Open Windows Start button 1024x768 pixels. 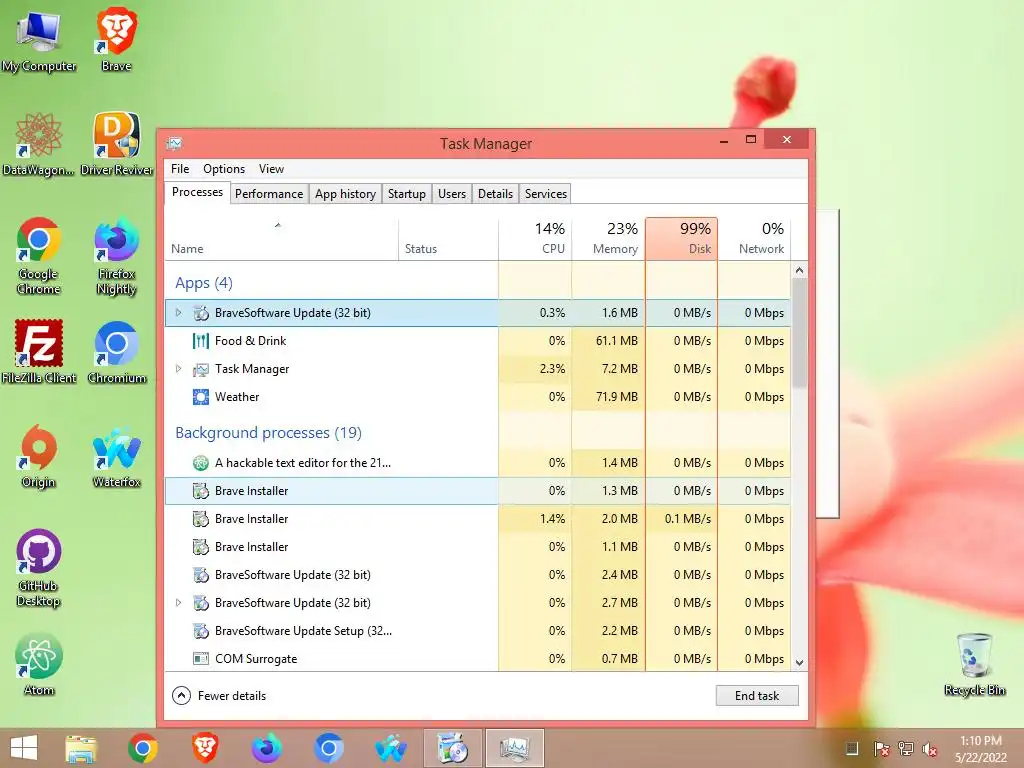(24, 748)
